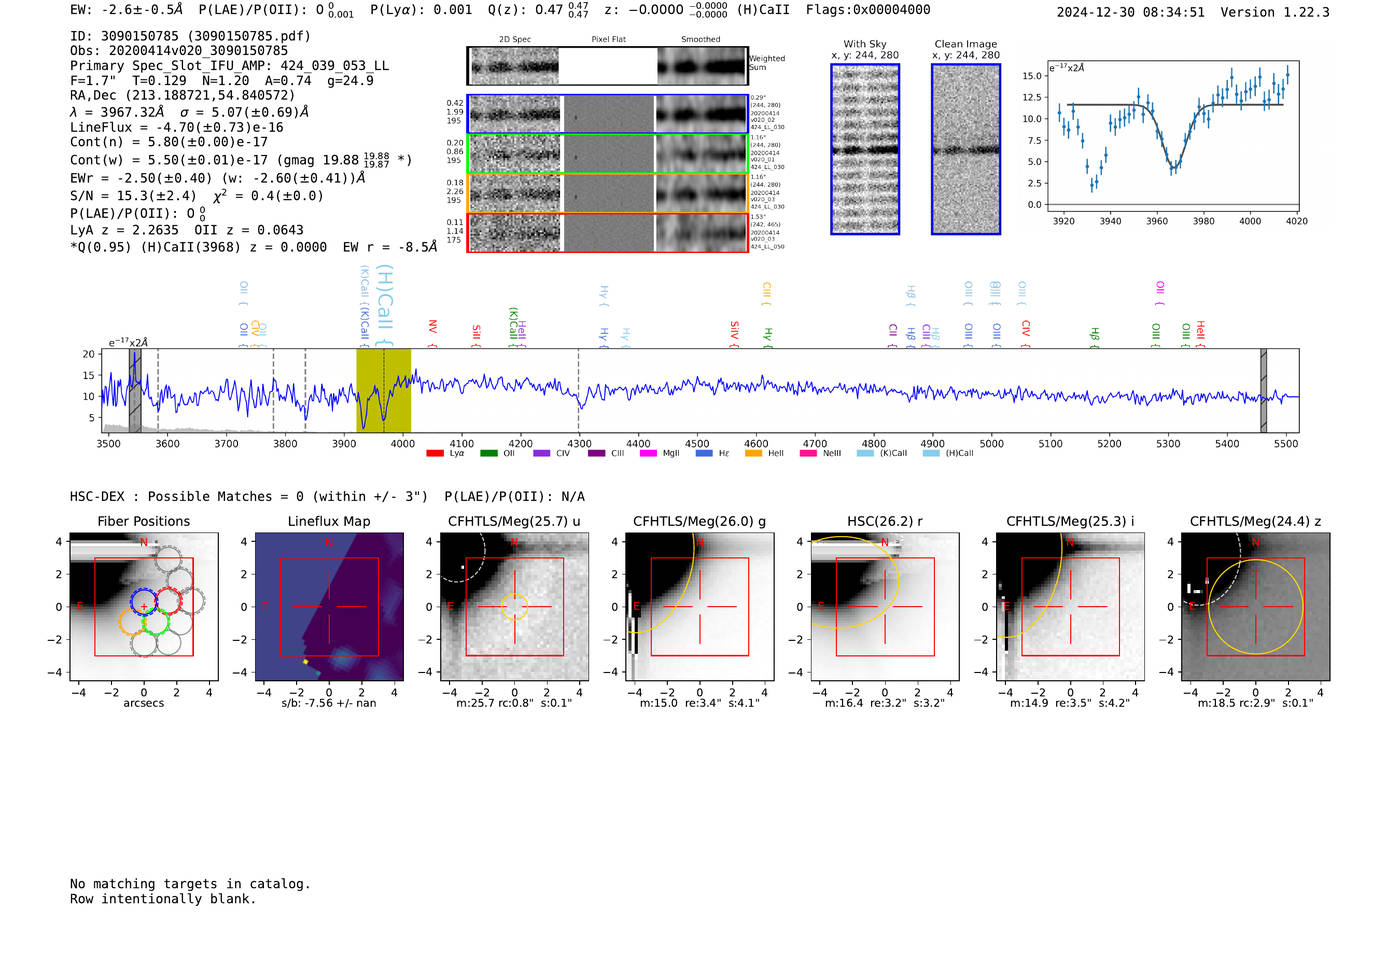Click the CIV purple legend swatch
Image resolution: width=1400 pixels, height=953 pixels.
point(541,453)
